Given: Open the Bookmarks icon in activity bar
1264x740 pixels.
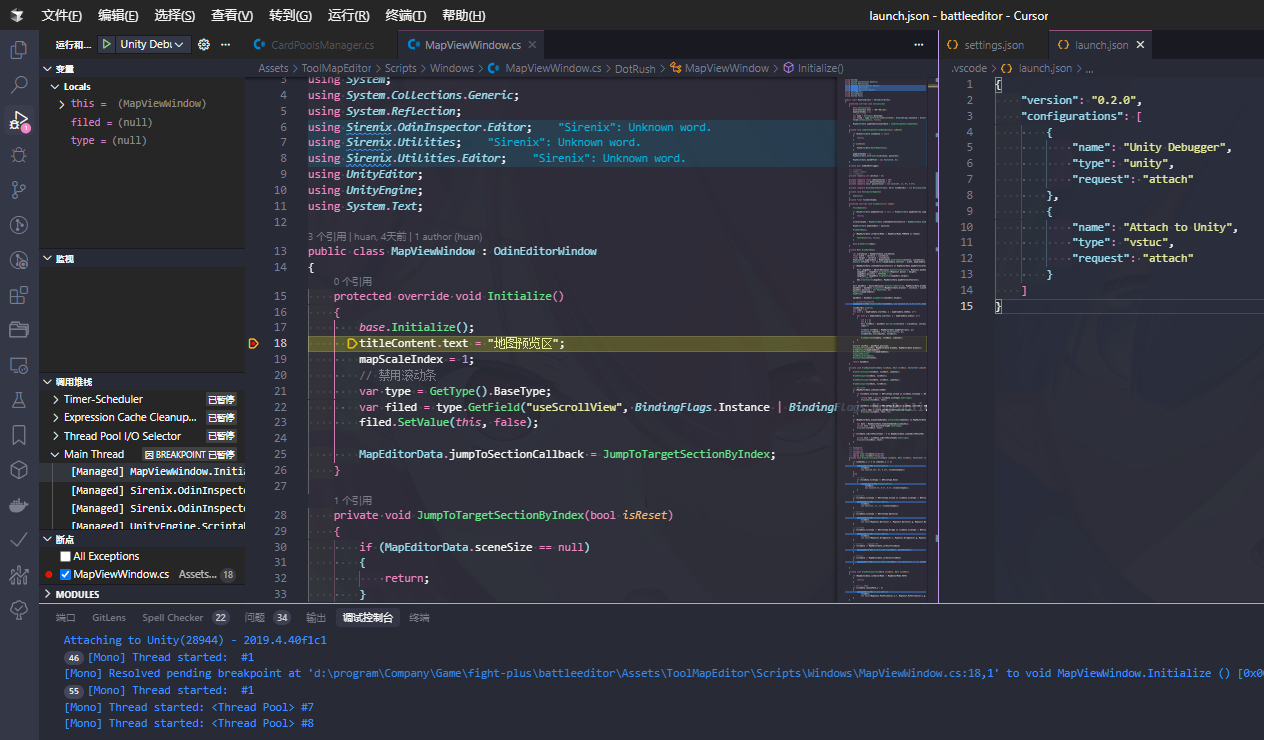Looking at the screenshot, I should click(x=18, y=435).
